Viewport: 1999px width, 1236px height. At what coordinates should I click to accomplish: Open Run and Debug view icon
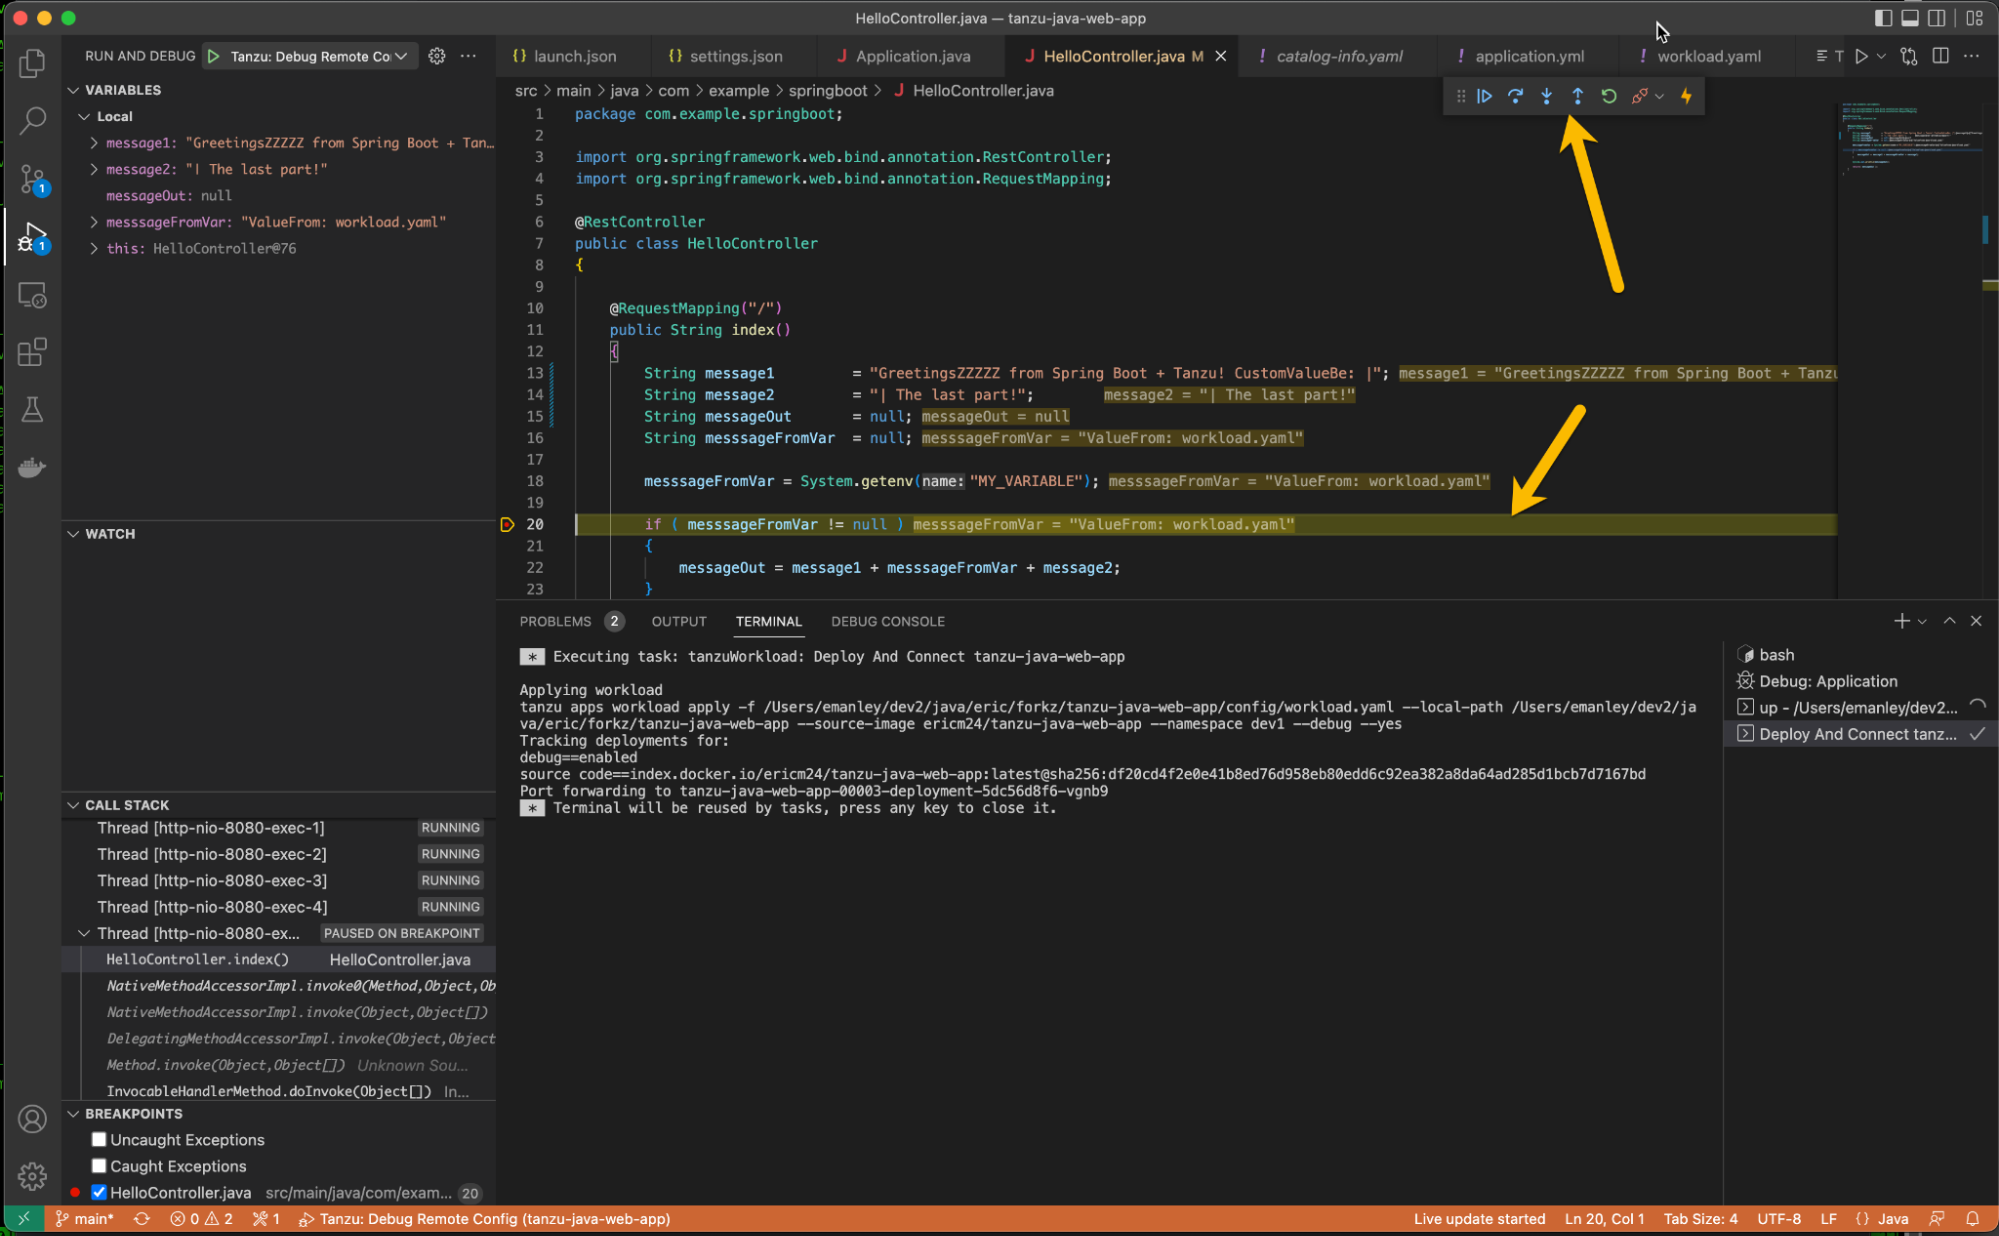point(32,238)
